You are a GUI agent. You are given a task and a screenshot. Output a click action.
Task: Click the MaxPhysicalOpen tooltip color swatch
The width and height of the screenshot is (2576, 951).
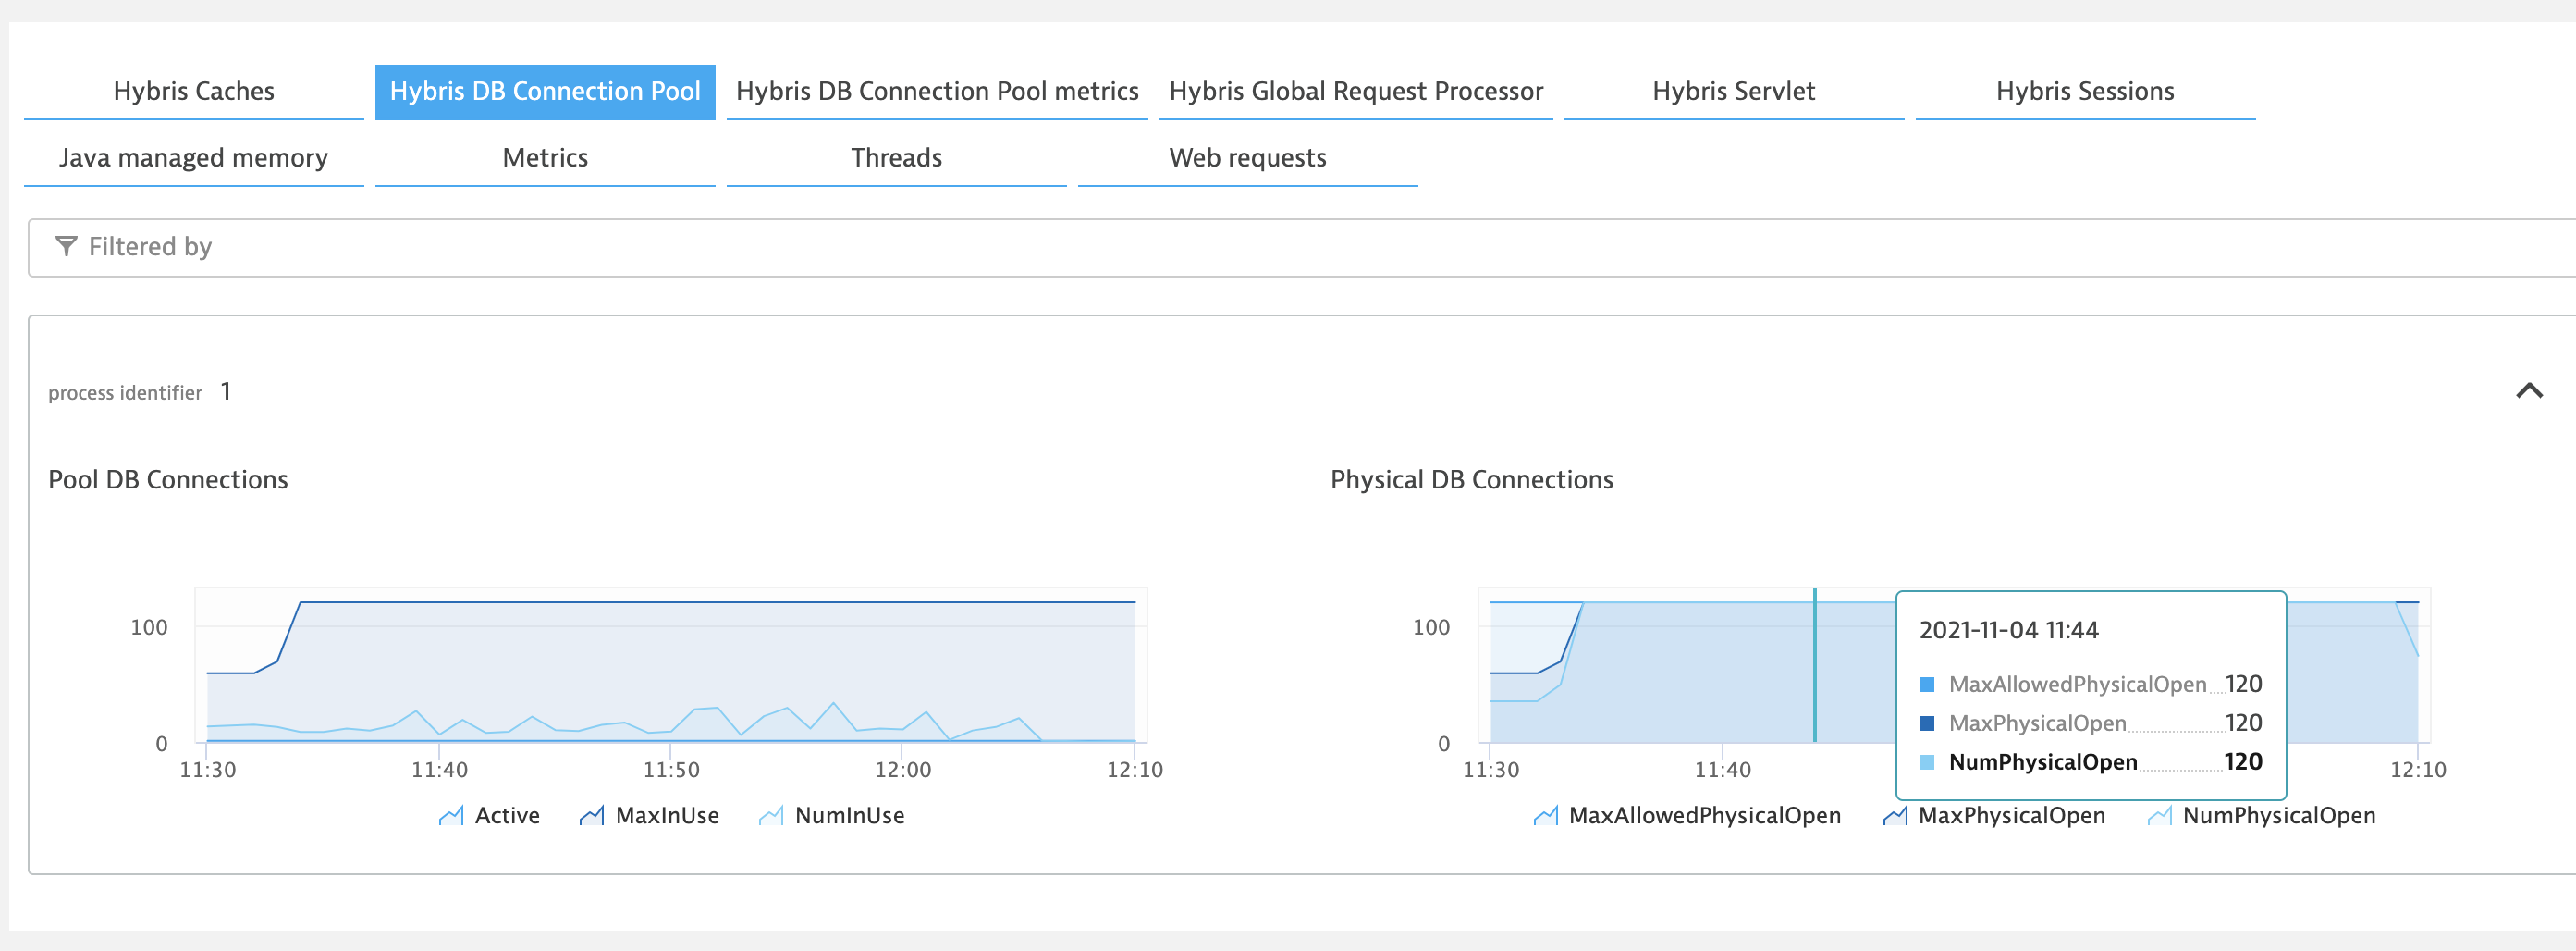1926,724
